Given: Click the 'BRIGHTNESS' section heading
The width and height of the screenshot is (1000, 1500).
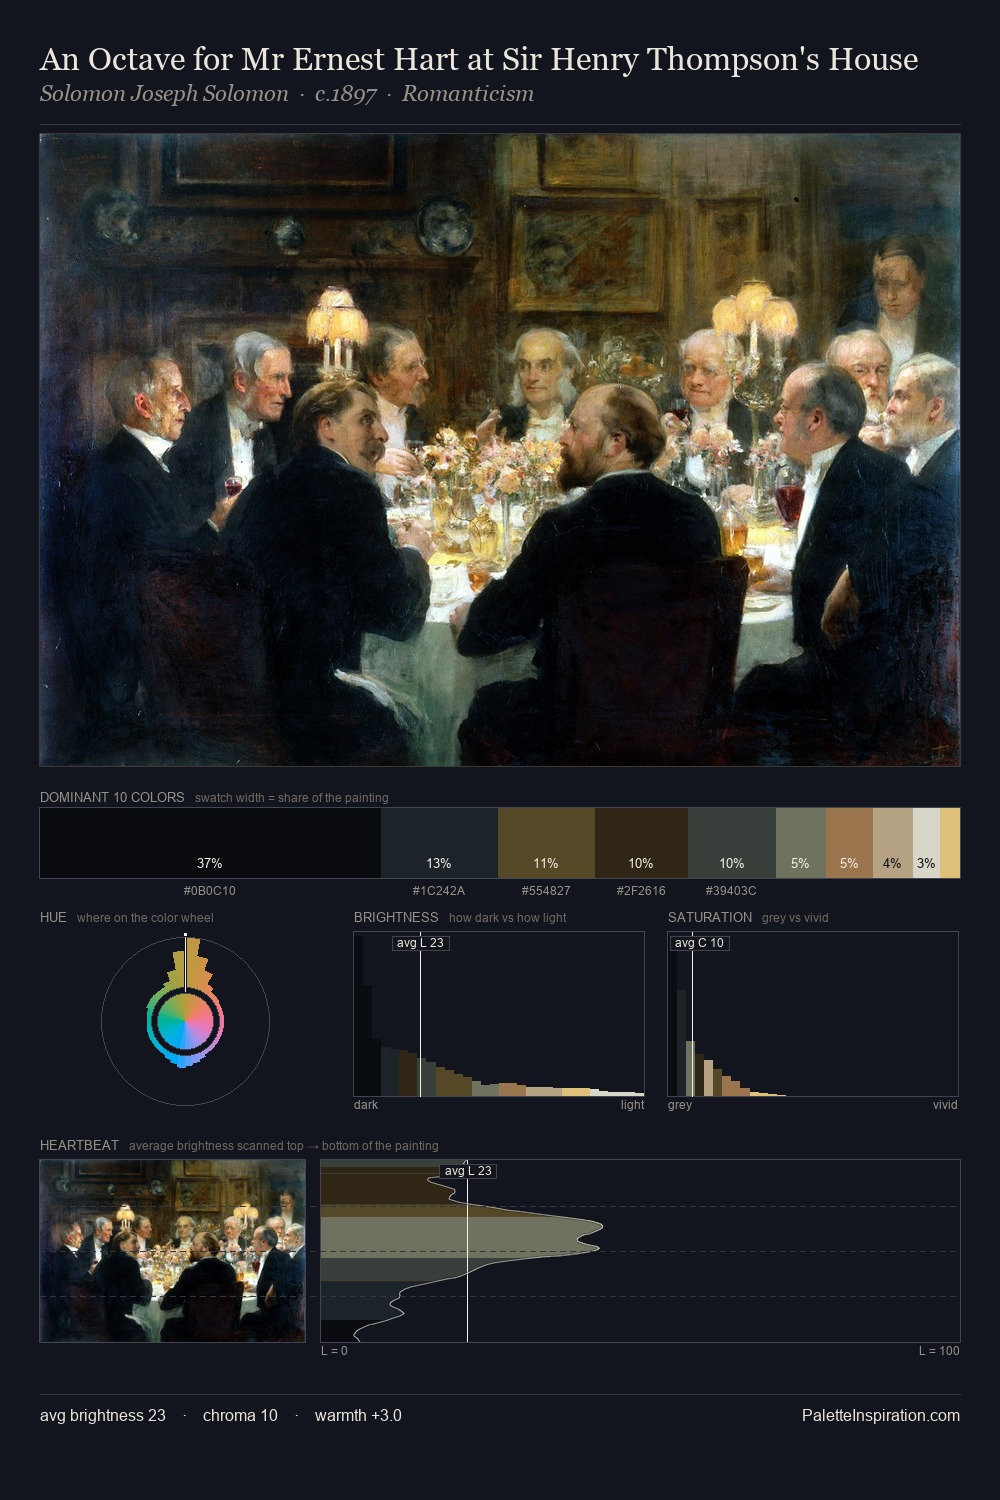Looking at the screenshot, I should pos(396,917).
